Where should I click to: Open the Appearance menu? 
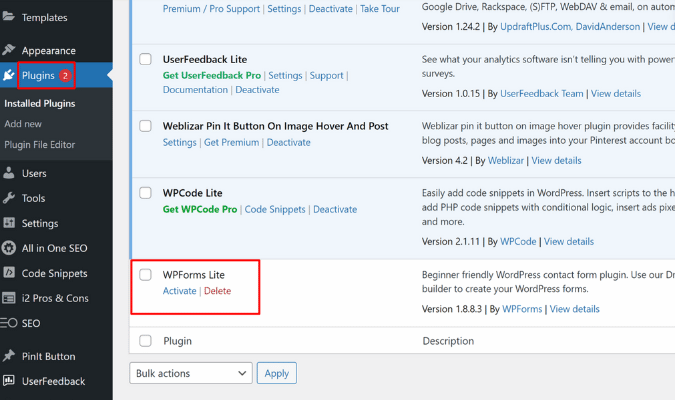point(49,51)
